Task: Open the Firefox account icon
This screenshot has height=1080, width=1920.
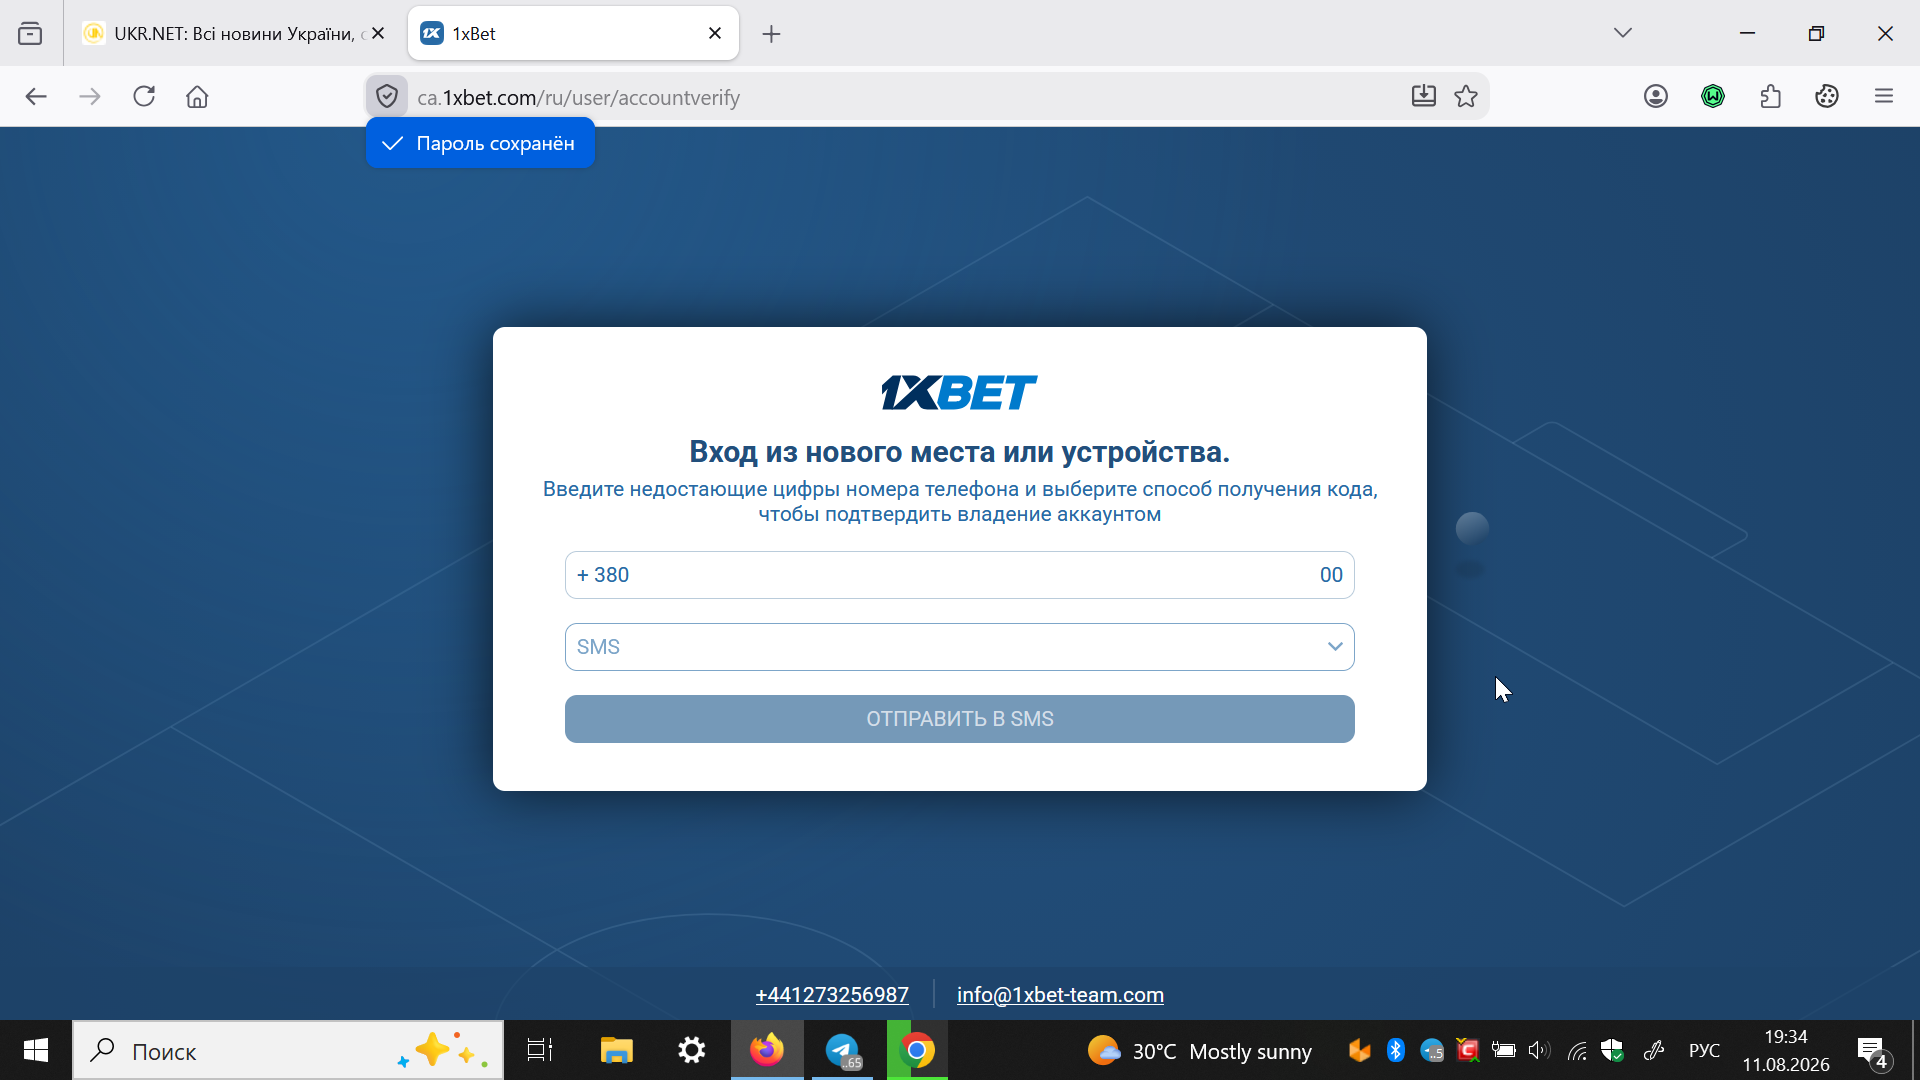Action: point(1656,97)
